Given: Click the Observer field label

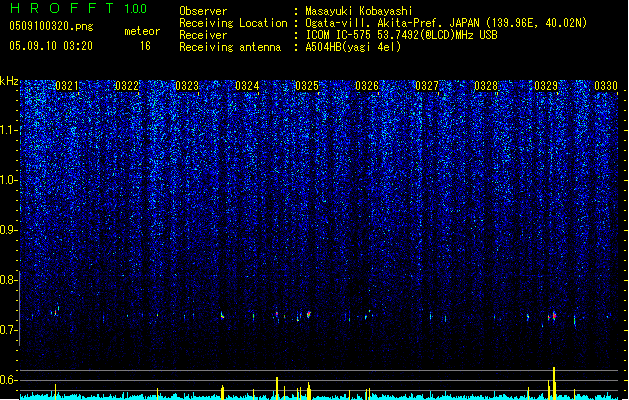Looking at the screenshot, I should pyautogui.click(x=203, y=11).
